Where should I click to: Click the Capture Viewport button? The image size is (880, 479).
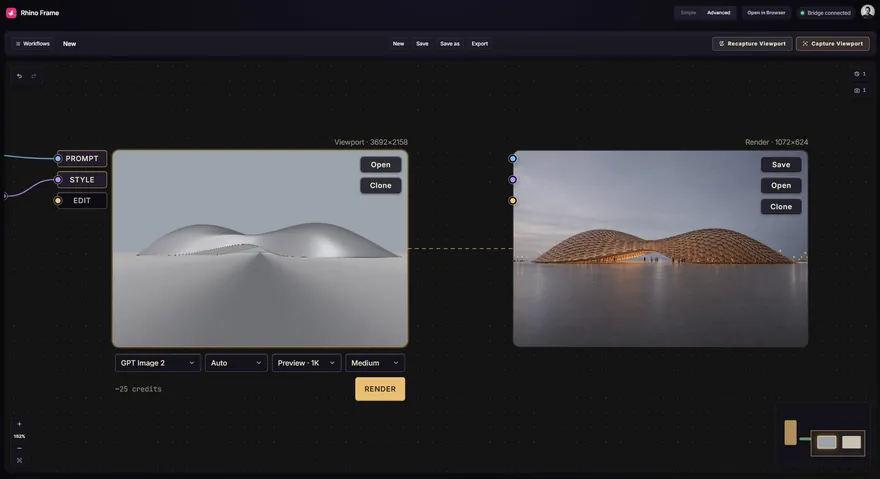(x=833, y=43)
